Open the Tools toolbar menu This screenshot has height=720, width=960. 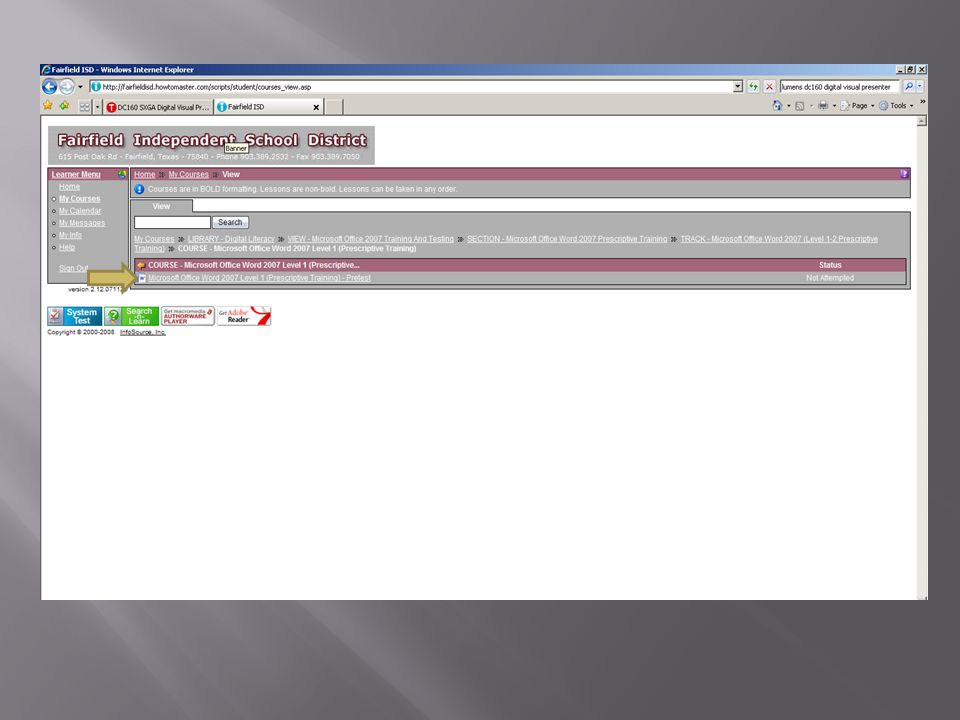897,106
